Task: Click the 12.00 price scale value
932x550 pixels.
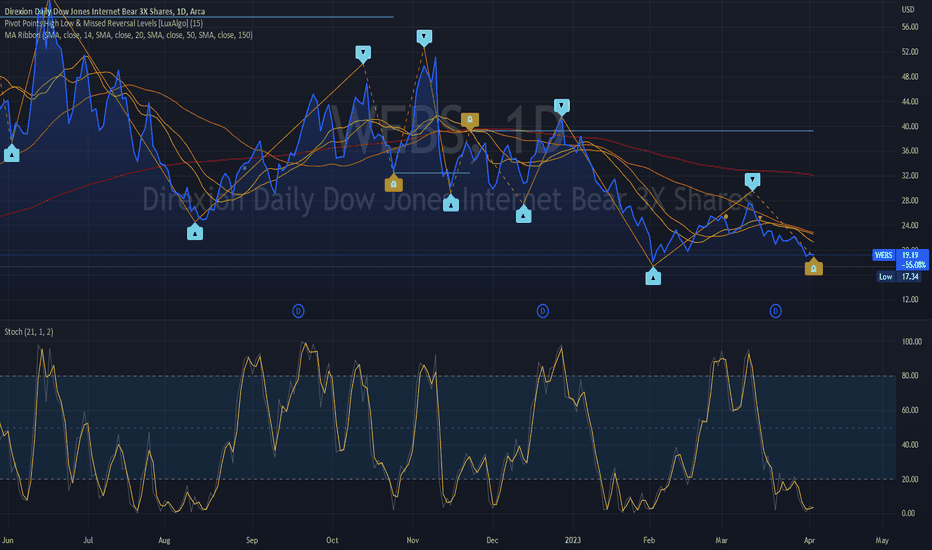Action: tap(909, 300)
